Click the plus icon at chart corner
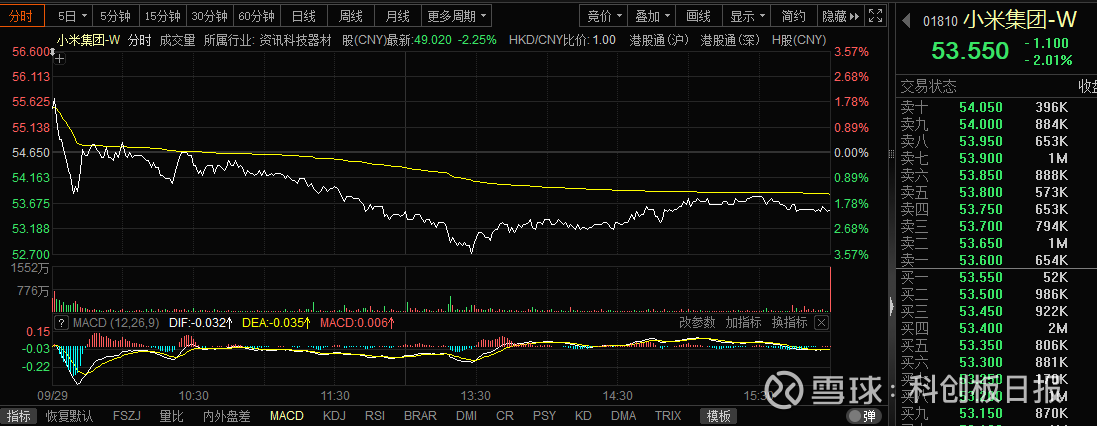Screen dimensions: 1097x426 pos(60,59)
